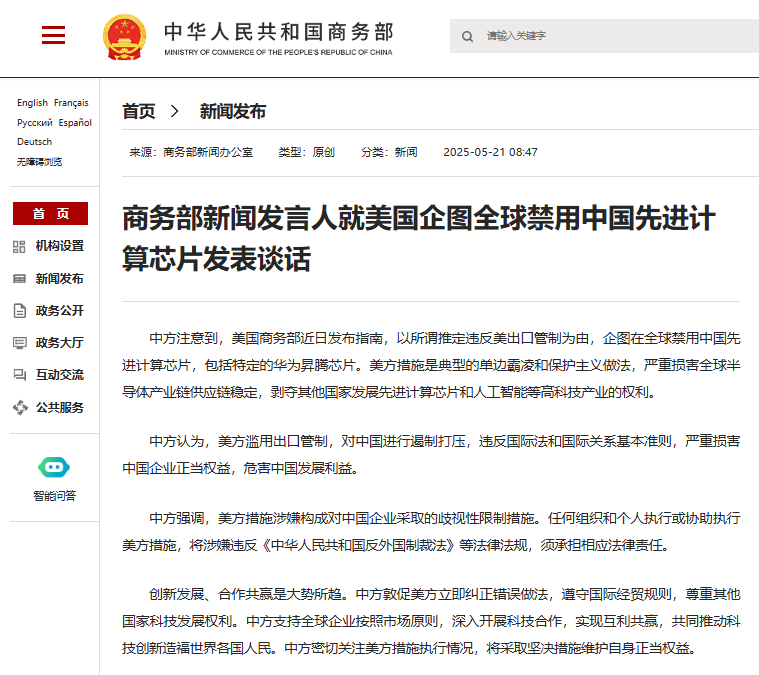Click the date 2025-05-21 08:47

click(x=490, y=152)
